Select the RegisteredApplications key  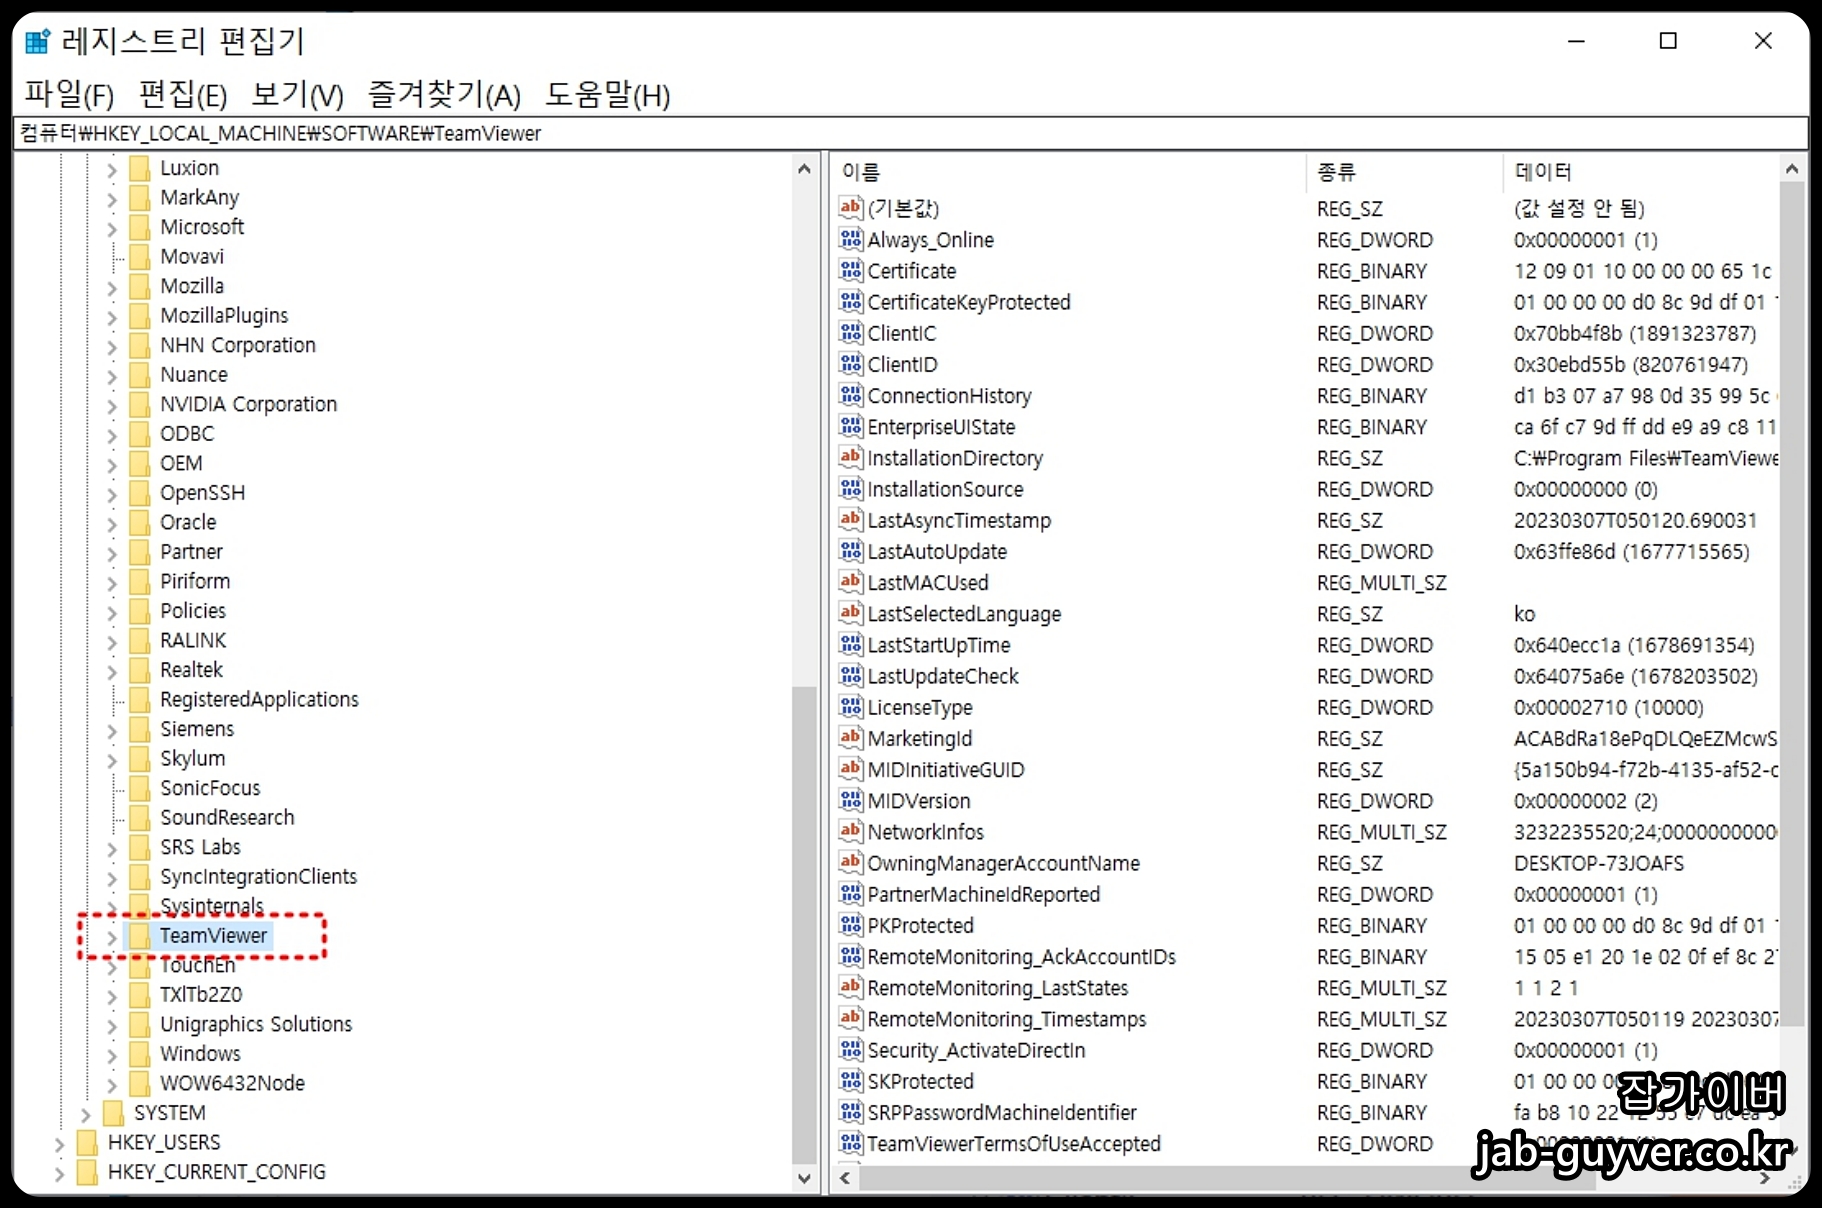[259, 699]
